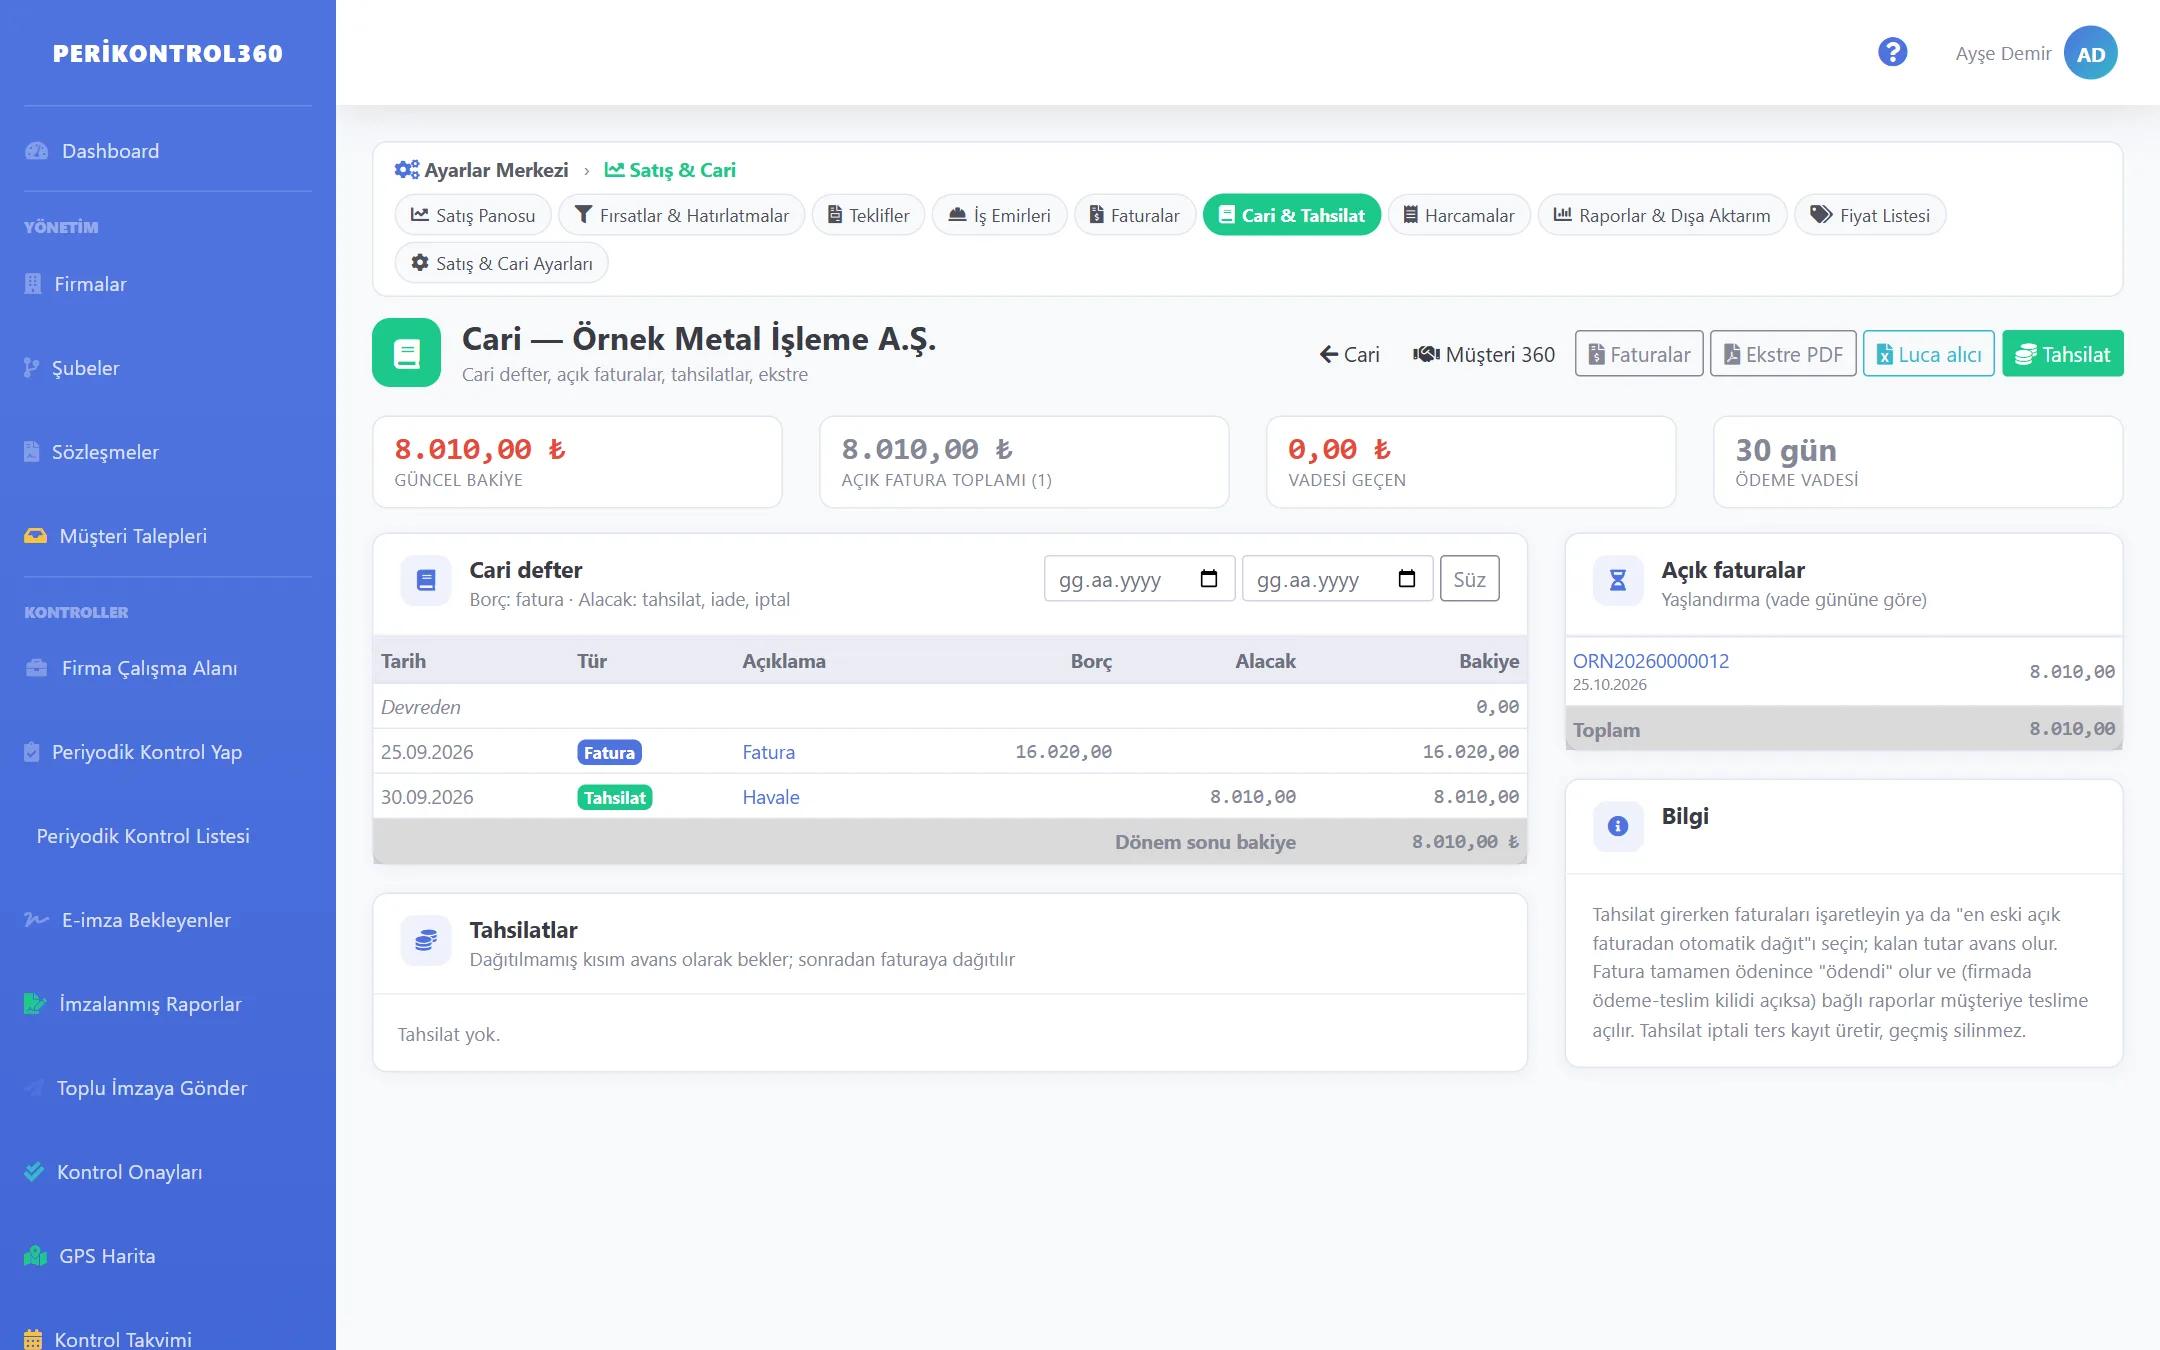Click Luca alıcı export button
The height and width of the screenshot is (1350, 2160).
coord(1928,354)
